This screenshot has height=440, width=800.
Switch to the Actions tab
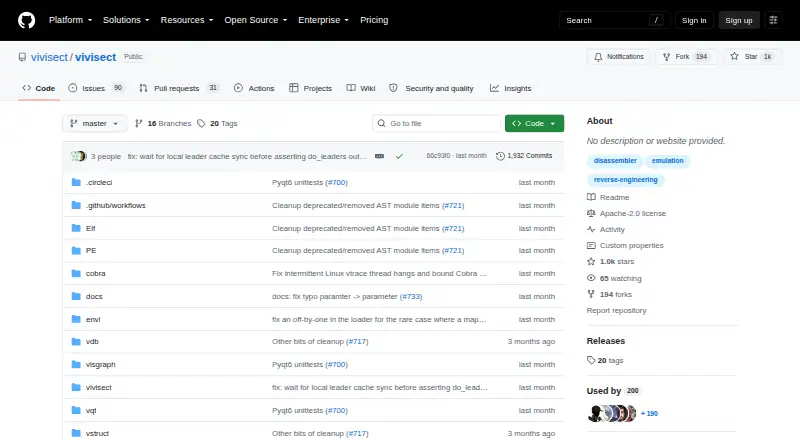tap(254, 88)
